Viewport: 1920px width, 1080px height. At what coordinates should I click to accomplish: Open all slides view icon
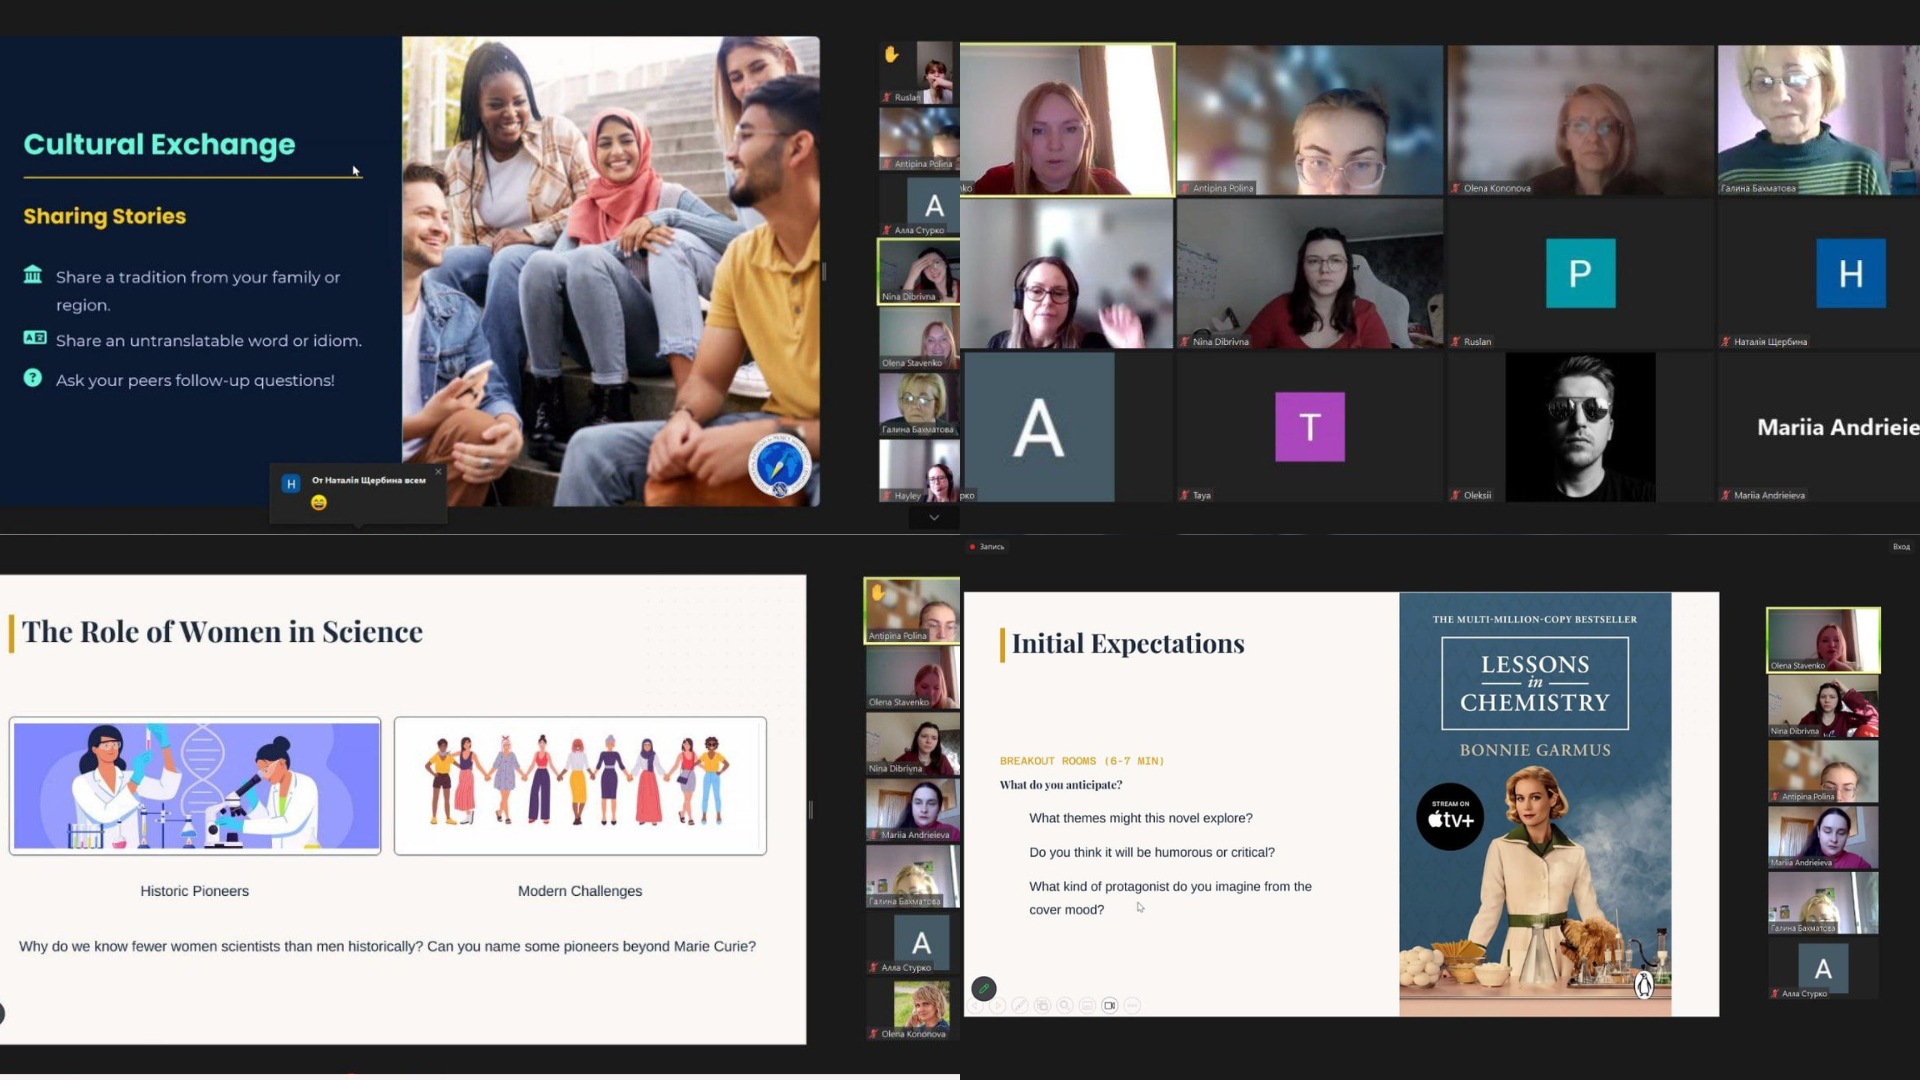click(x=1042, y=1005)
